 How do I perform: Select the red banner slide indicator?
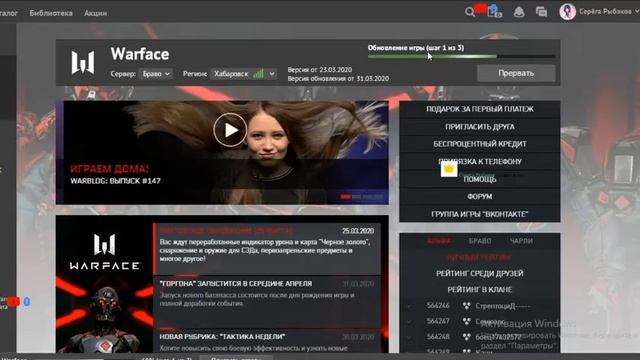[x=346, y=197]
